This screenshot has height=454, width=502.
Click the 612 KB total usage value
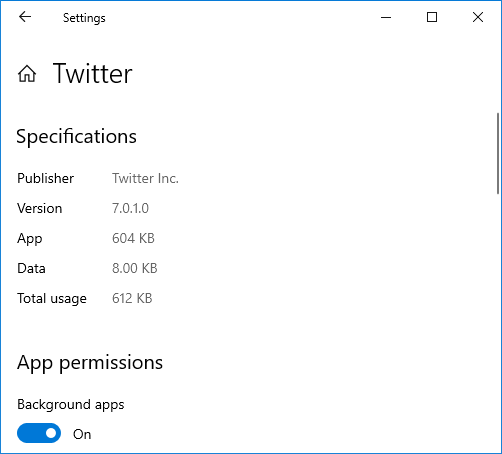click(x=132, y=298)
